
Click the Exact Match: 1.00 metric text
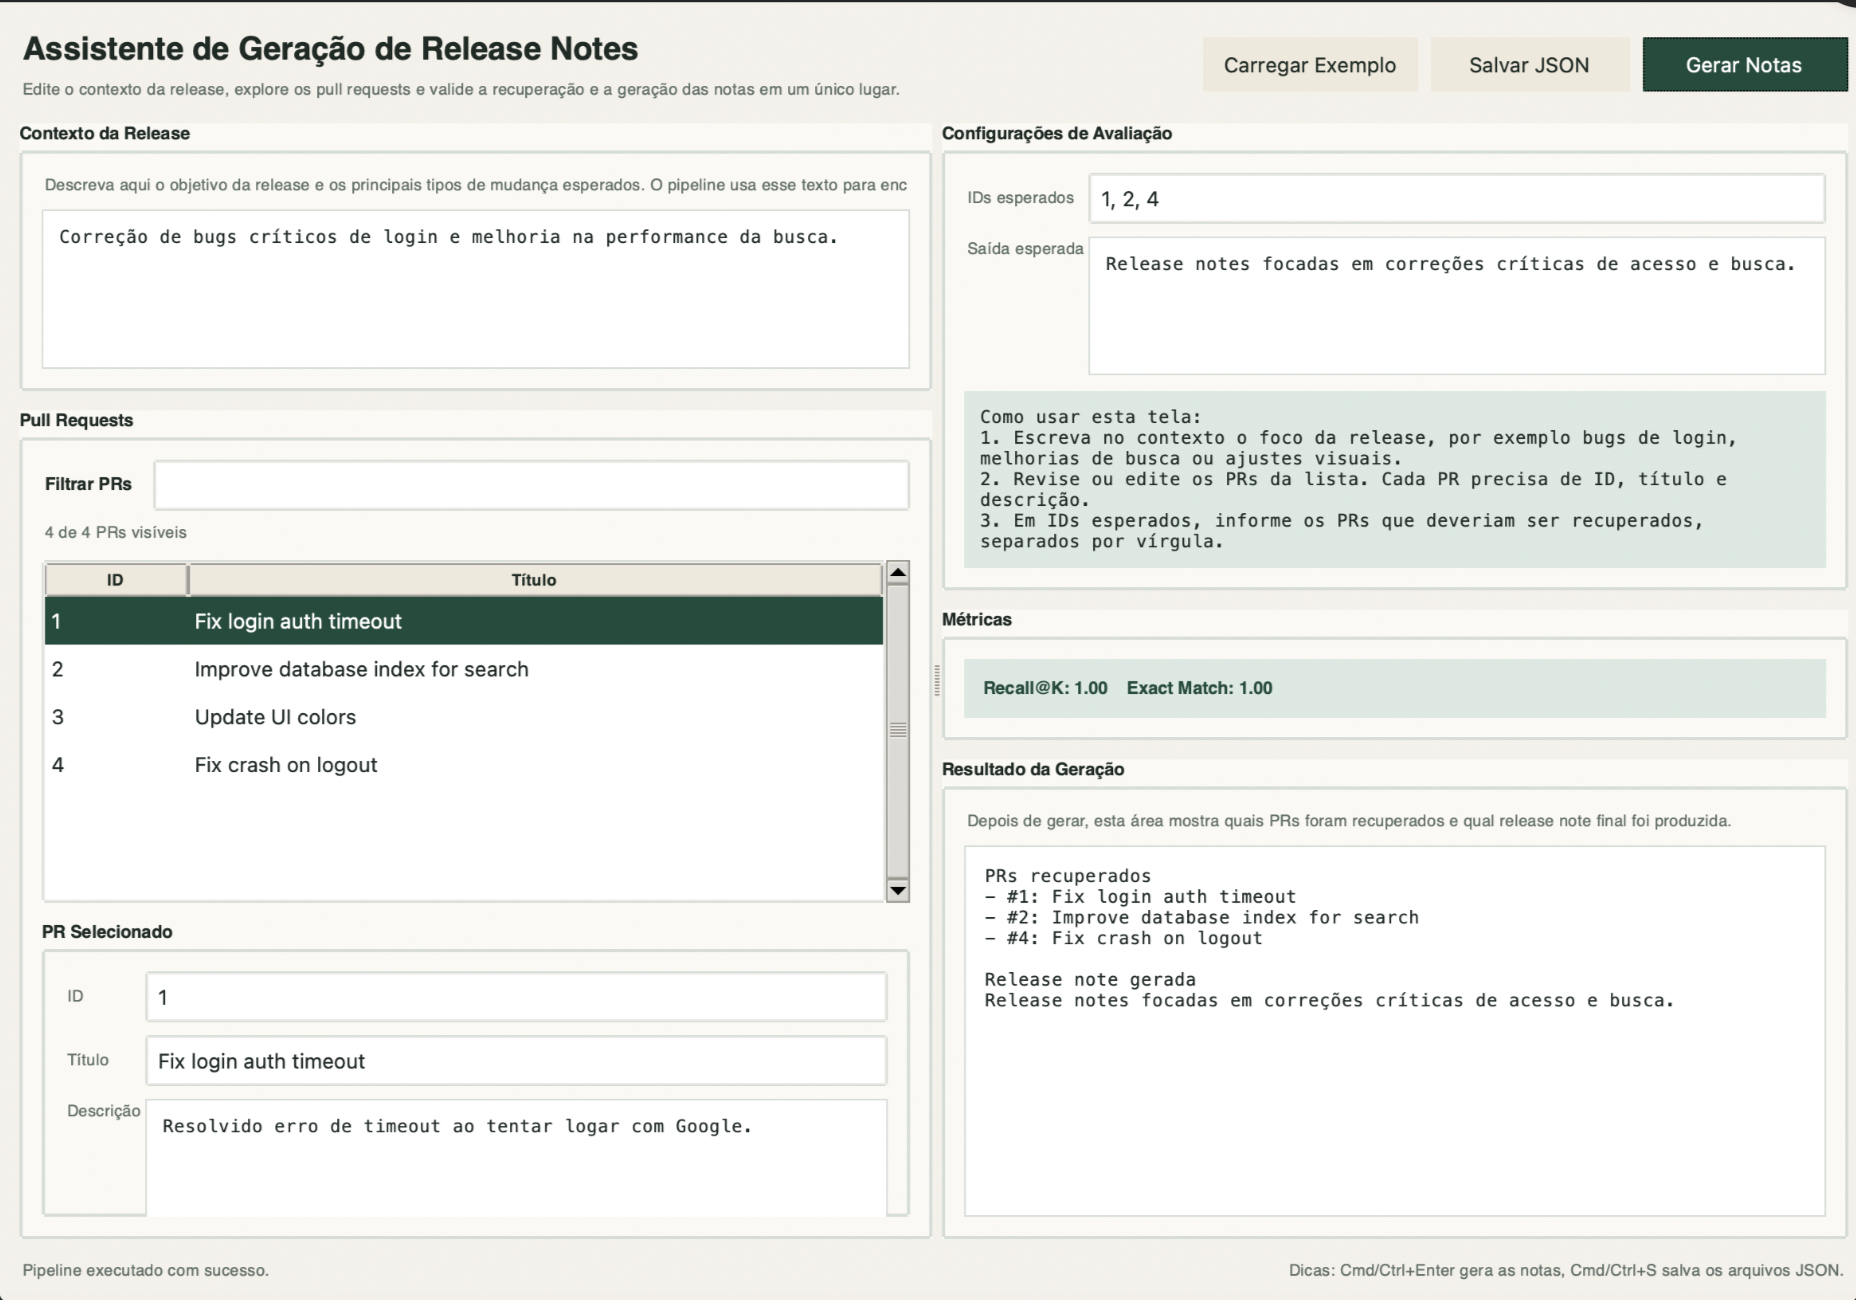pyautogui.click(x=1199, y=688)
